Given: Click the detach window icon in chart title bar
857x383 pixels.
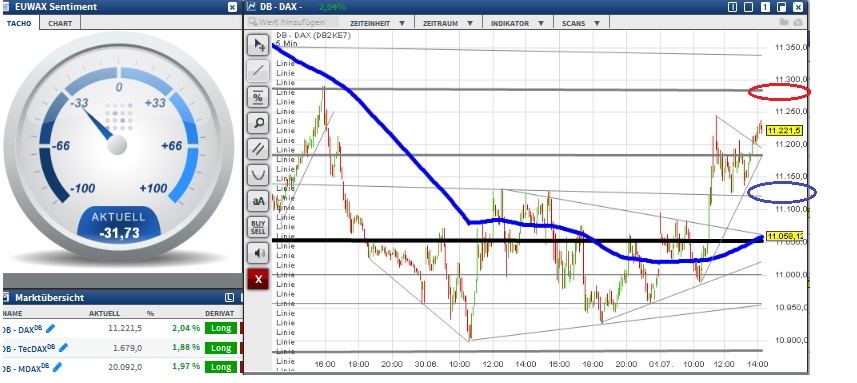Looking at the screenshot, I should click(x=782, y=7).
